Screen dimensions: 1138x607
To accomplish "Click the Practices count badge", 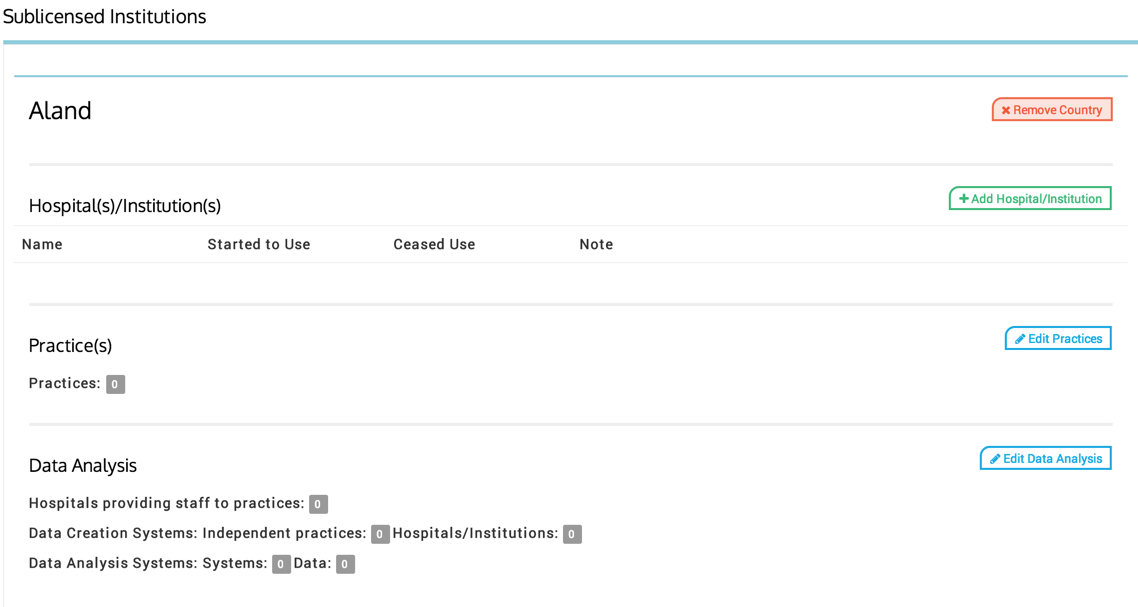I will 116,384.
